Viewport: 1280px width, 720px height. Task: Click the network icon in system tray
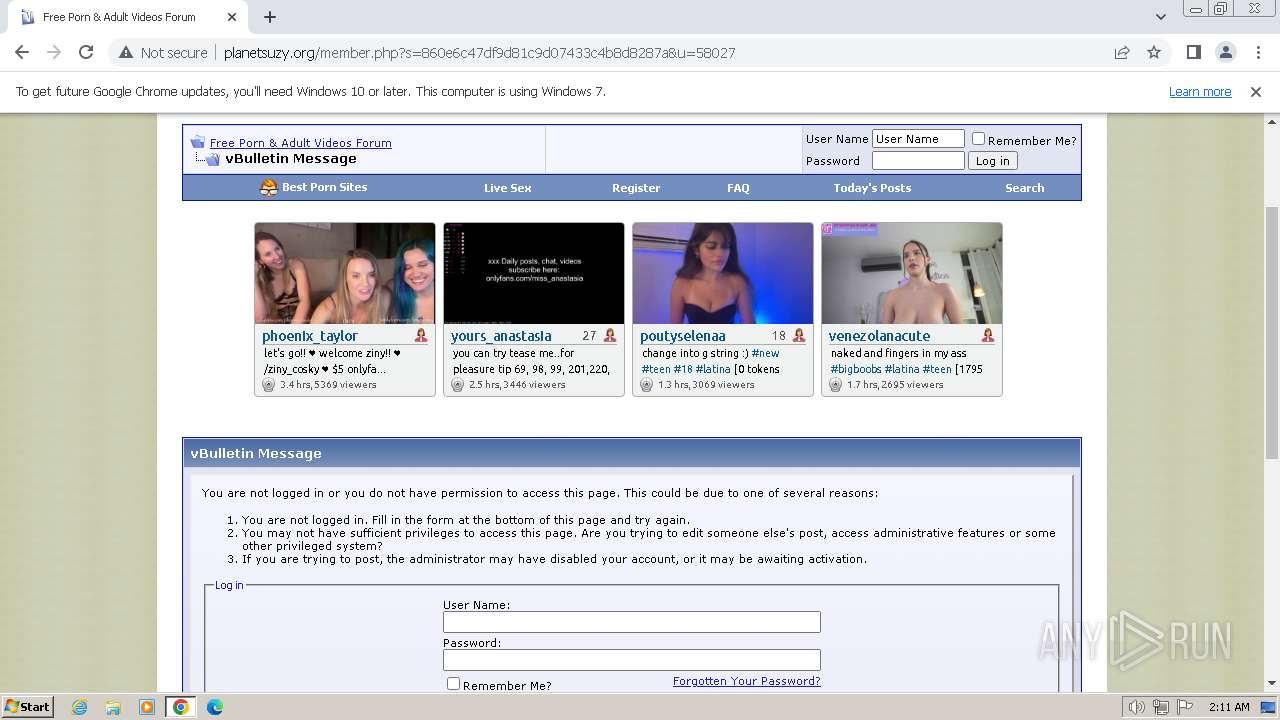coord(1160,707)
